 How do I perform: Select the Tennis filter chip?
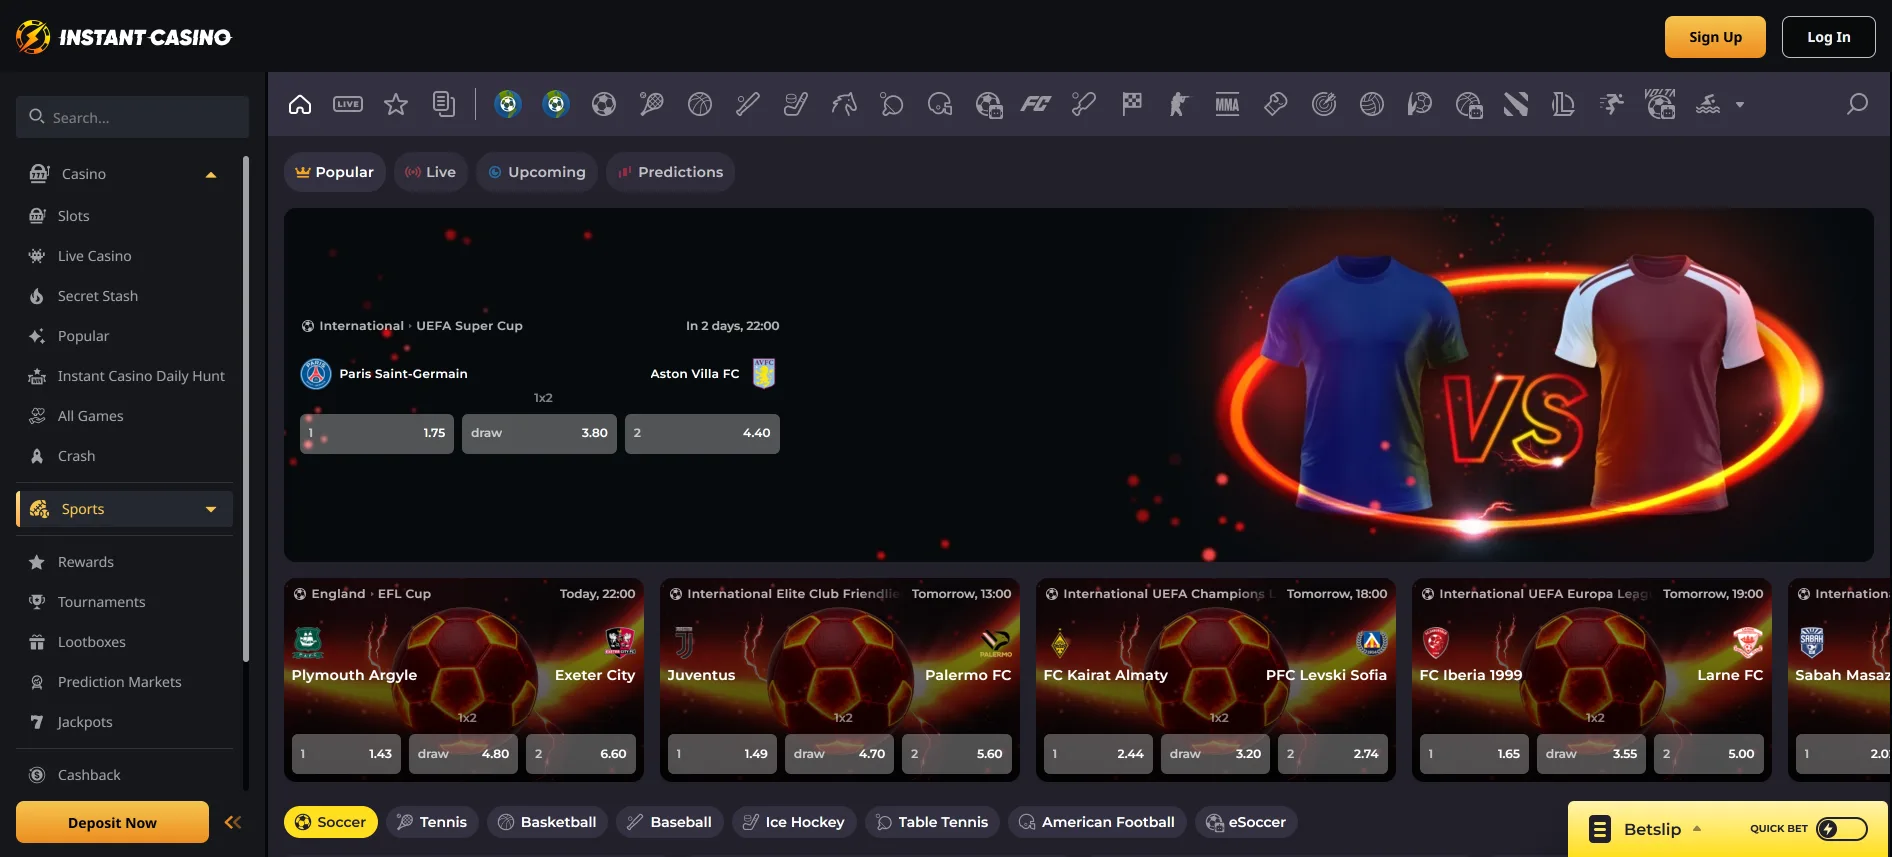point(432,822)
